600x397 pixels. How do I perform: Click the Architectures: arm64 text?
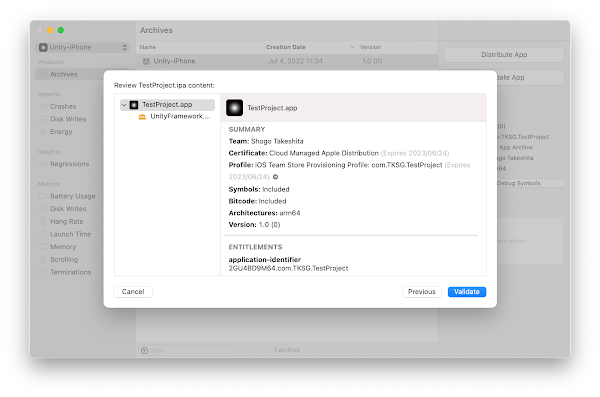coord(264,213)
